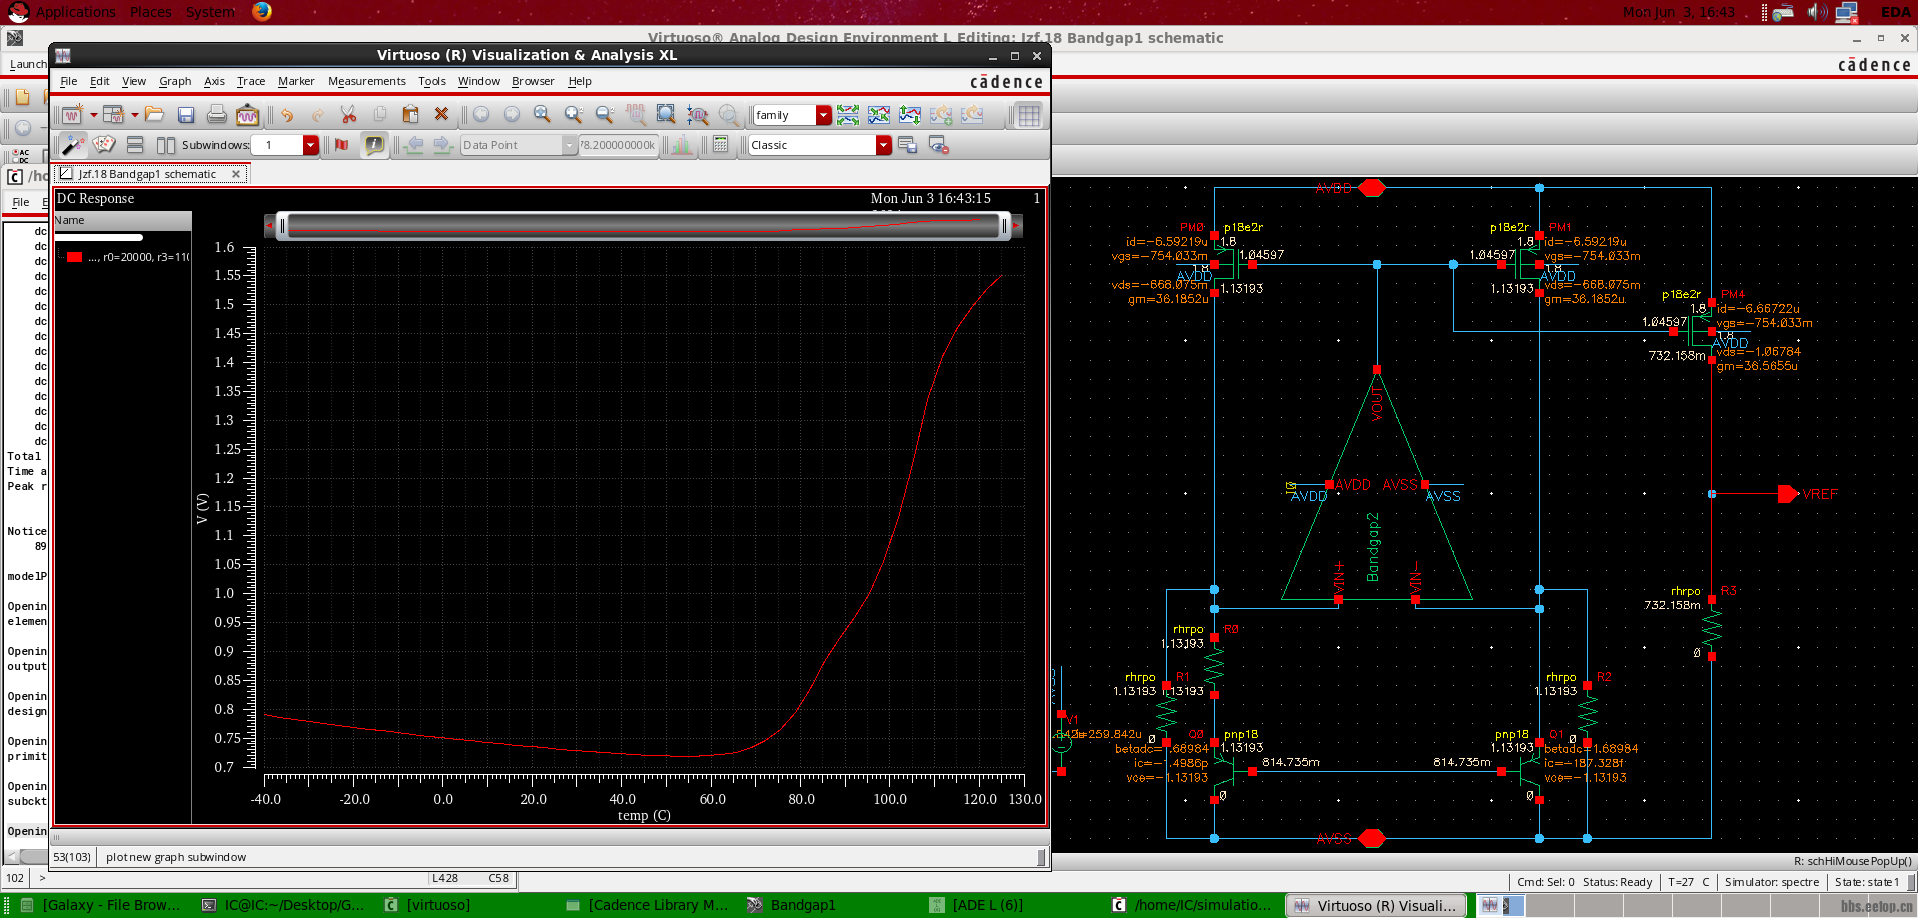The width and height of the screenshot is (1918, 918).
Task: Click the card layout icon
Action: [x=104, y=145]
